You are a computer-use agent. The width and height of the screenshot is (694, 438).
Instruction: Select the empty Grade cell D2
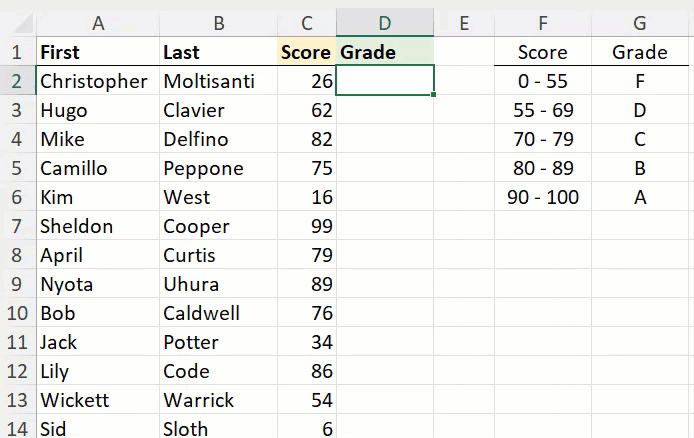pos(385,81)
